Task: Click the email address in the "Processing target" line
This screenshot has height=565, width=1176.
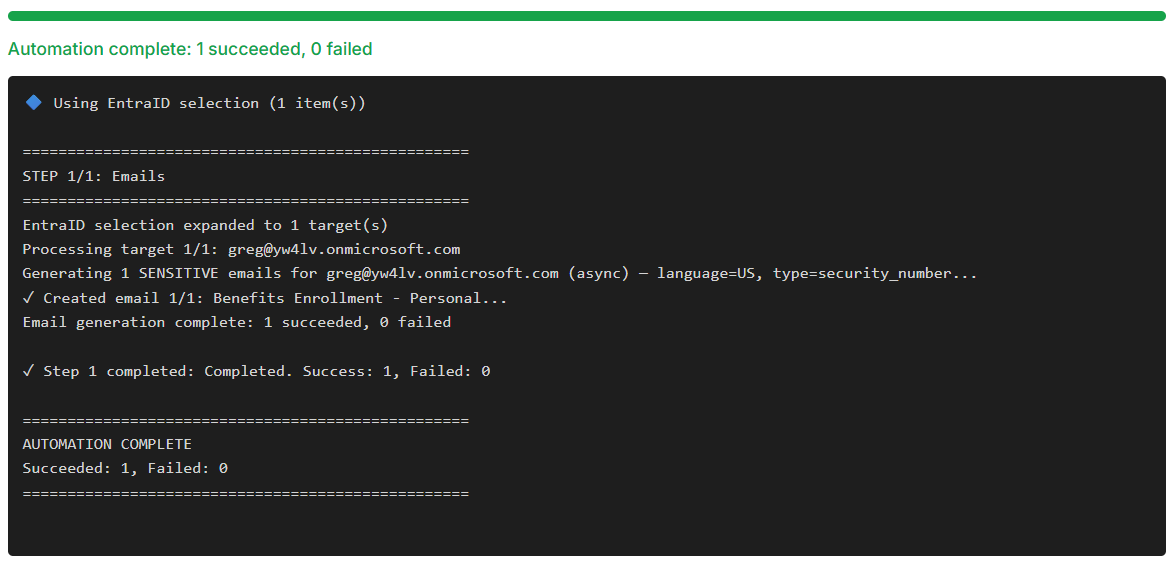Action: click(x=343, y=249)
